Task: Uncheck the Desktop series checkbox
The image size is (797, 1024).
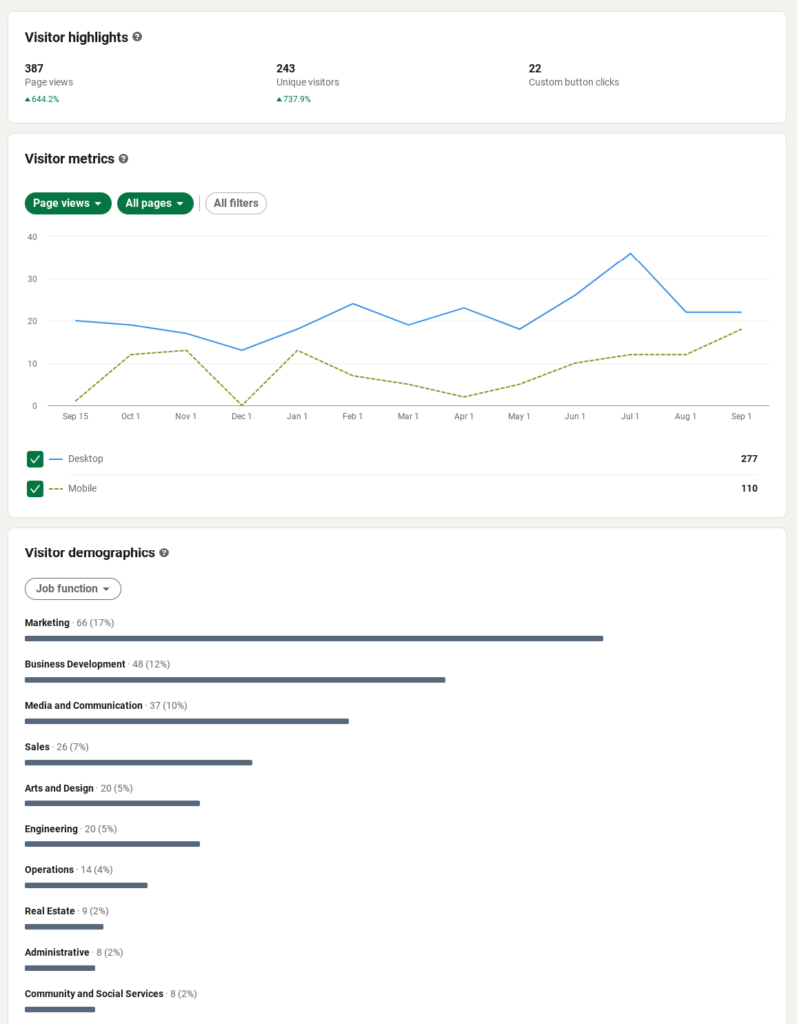Action: 35,459
